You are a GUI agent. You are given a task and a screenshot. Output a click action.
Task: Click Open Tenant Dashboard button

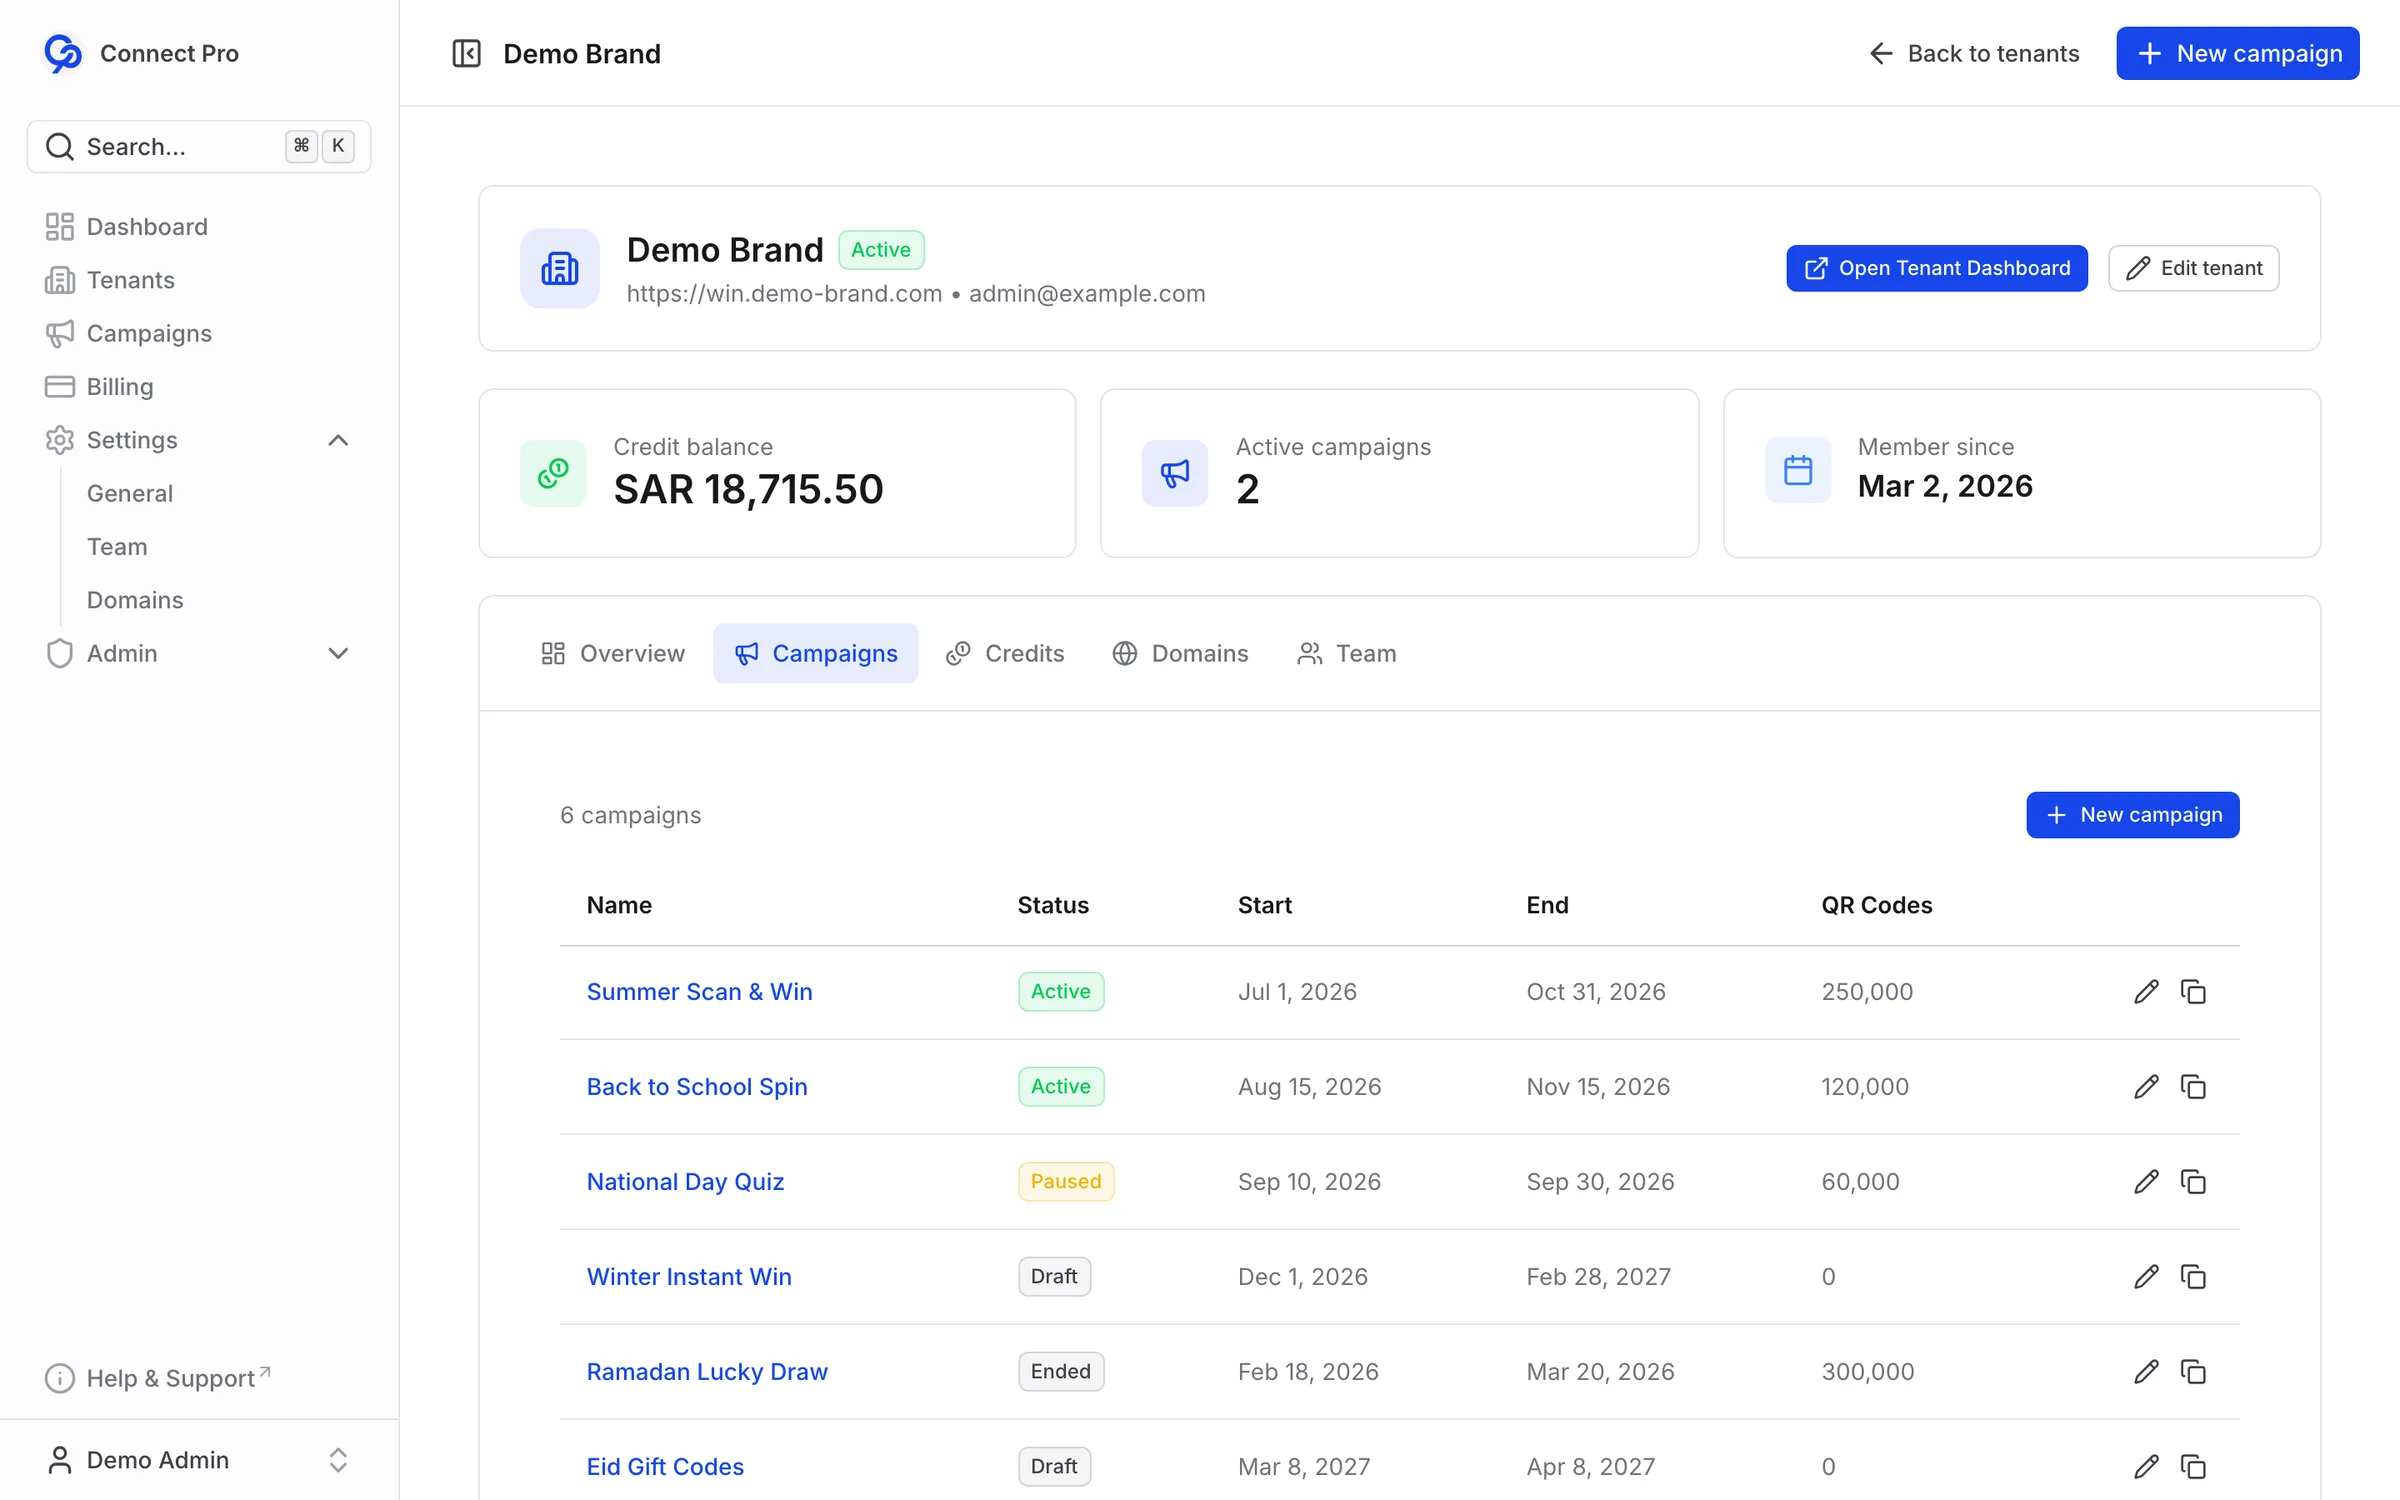(x=1936, y=268)
